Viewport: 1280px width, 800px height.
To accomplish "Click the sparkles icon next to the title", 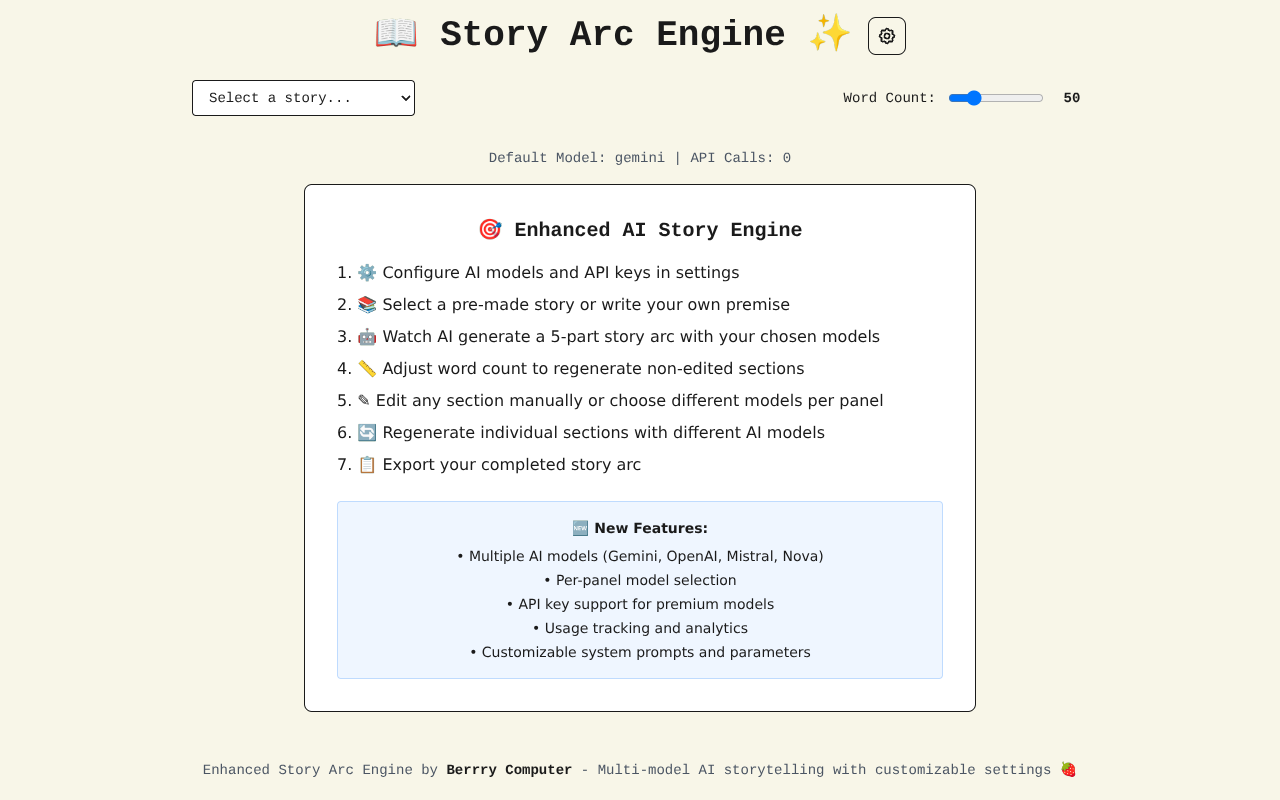I will coord(828,34).
